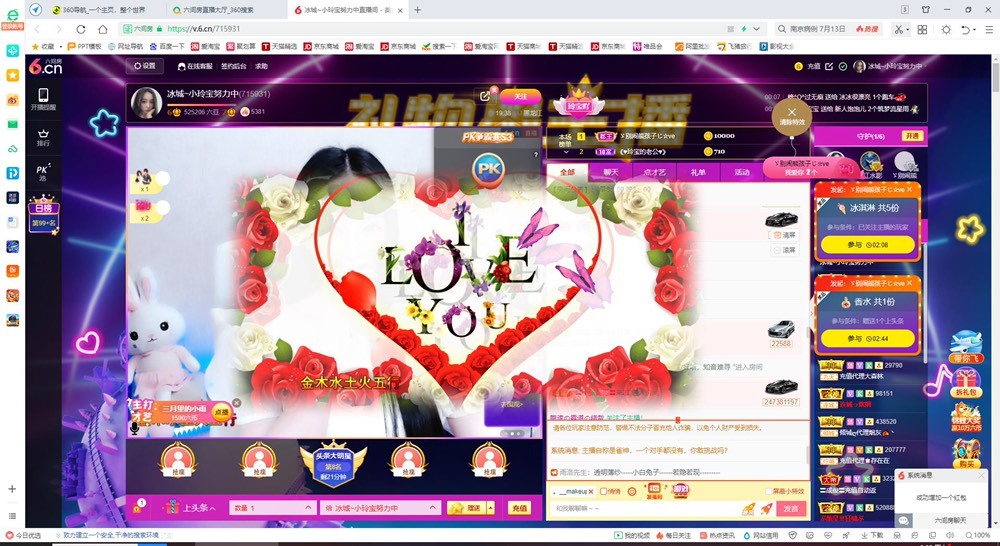Switch to the 礼单 tab

tap(698, 172)
